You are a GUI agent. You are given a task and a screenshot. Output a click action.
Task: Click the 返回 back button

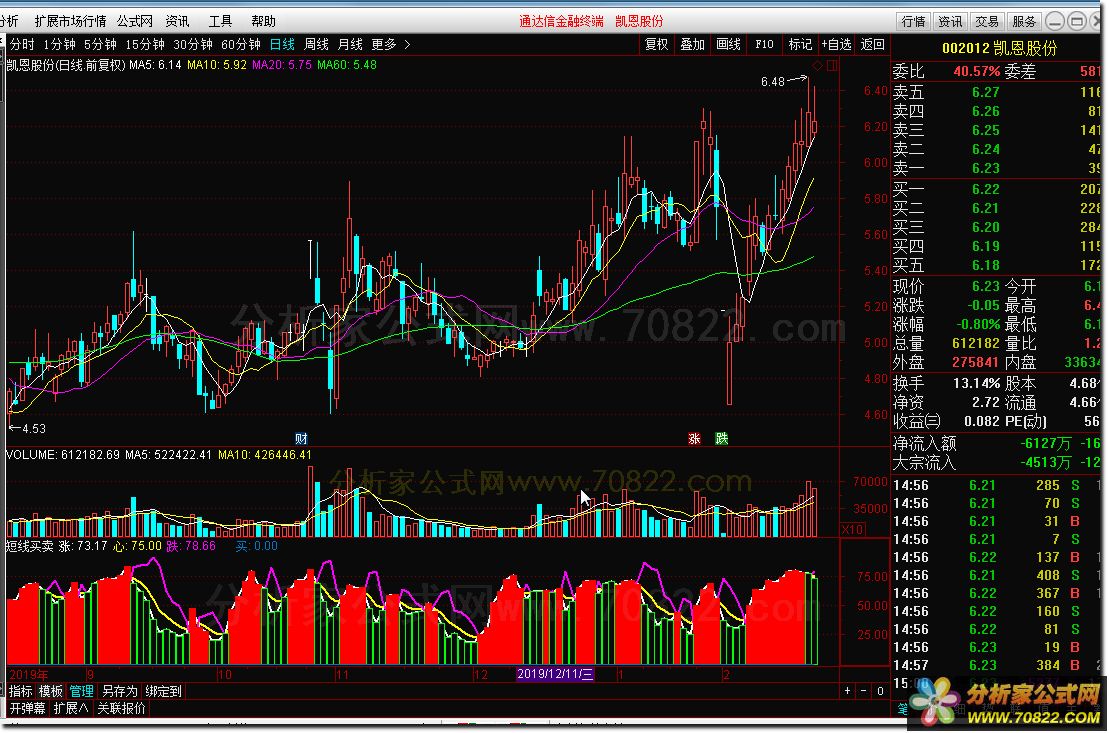[x=873, y=45]
